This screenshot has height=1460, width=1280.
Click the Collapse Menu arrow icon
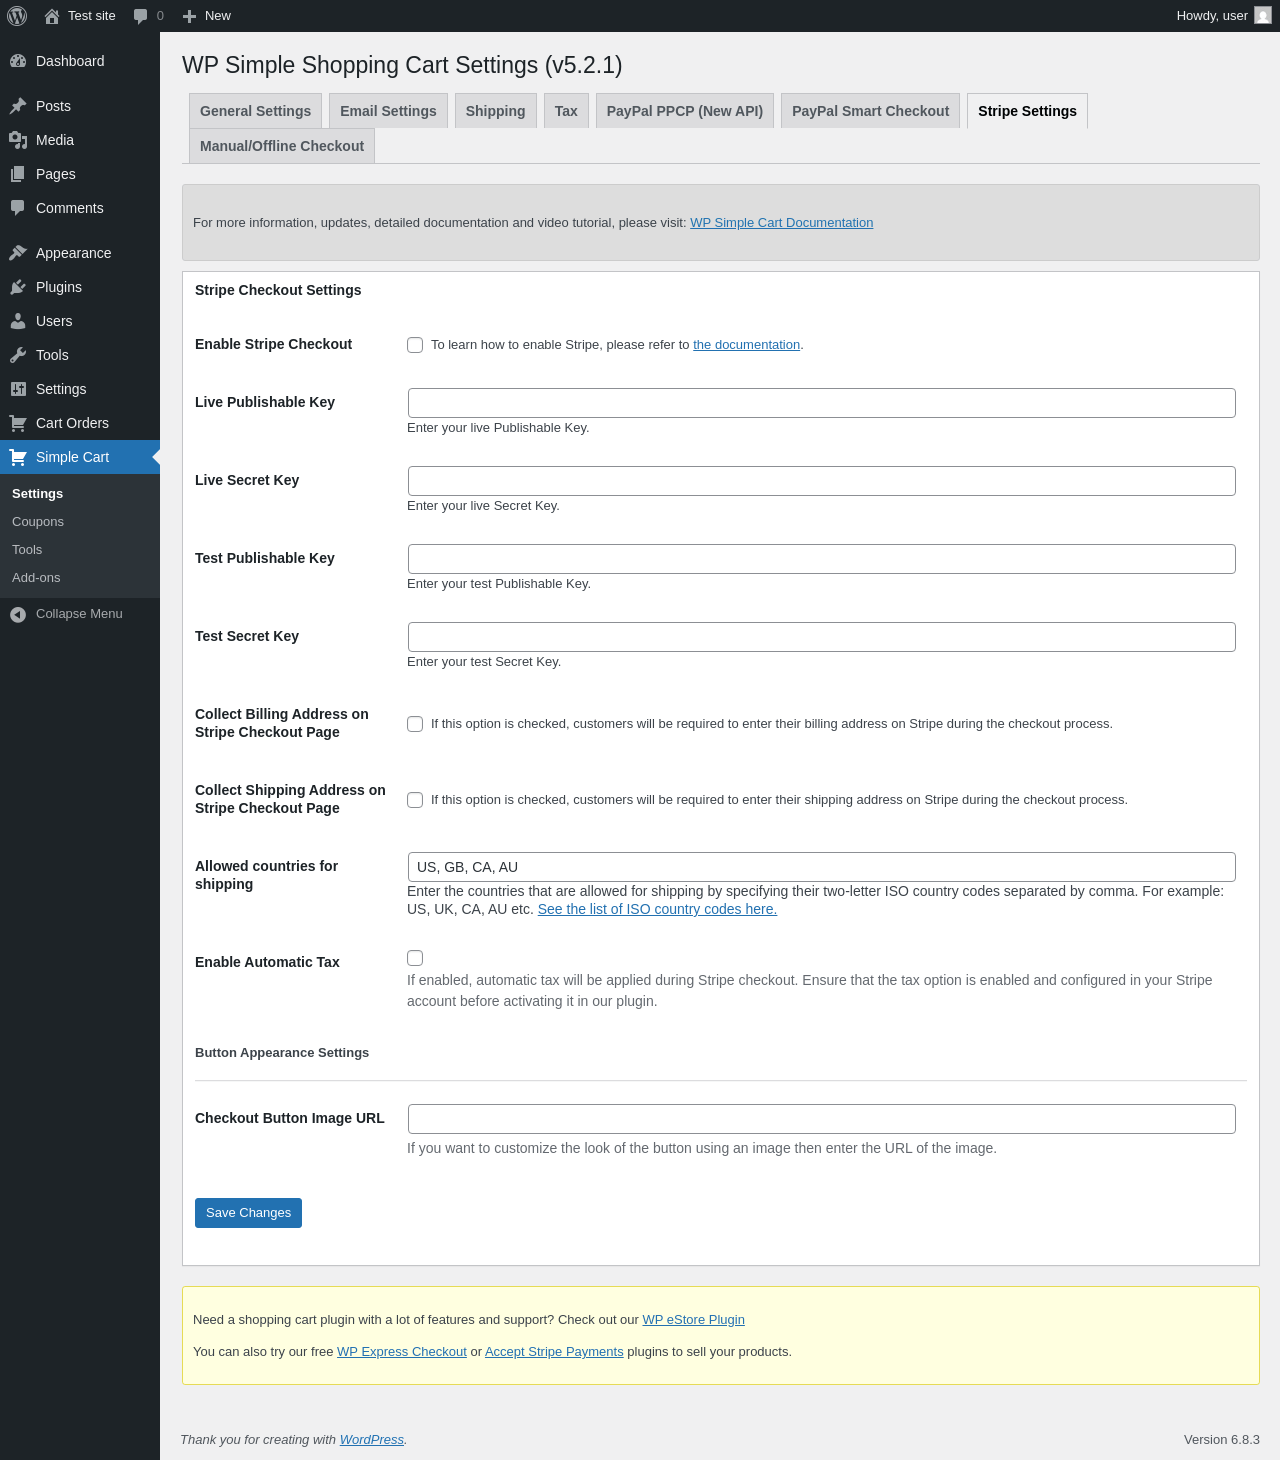pos(18,614)
